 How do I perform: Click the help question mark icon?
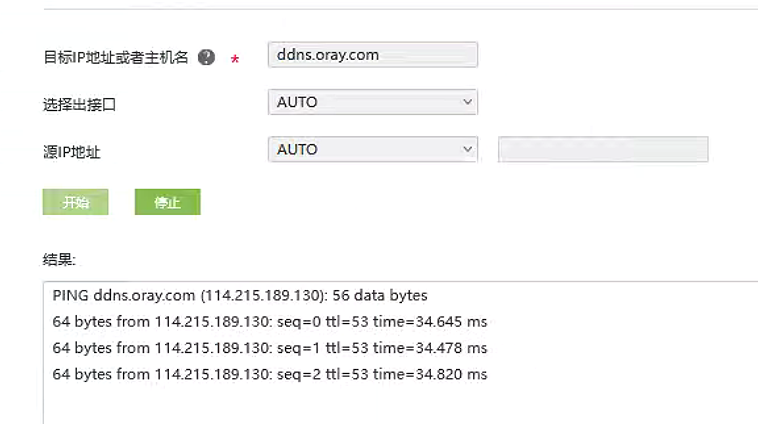pyautogui.click(x=207, y=57)
